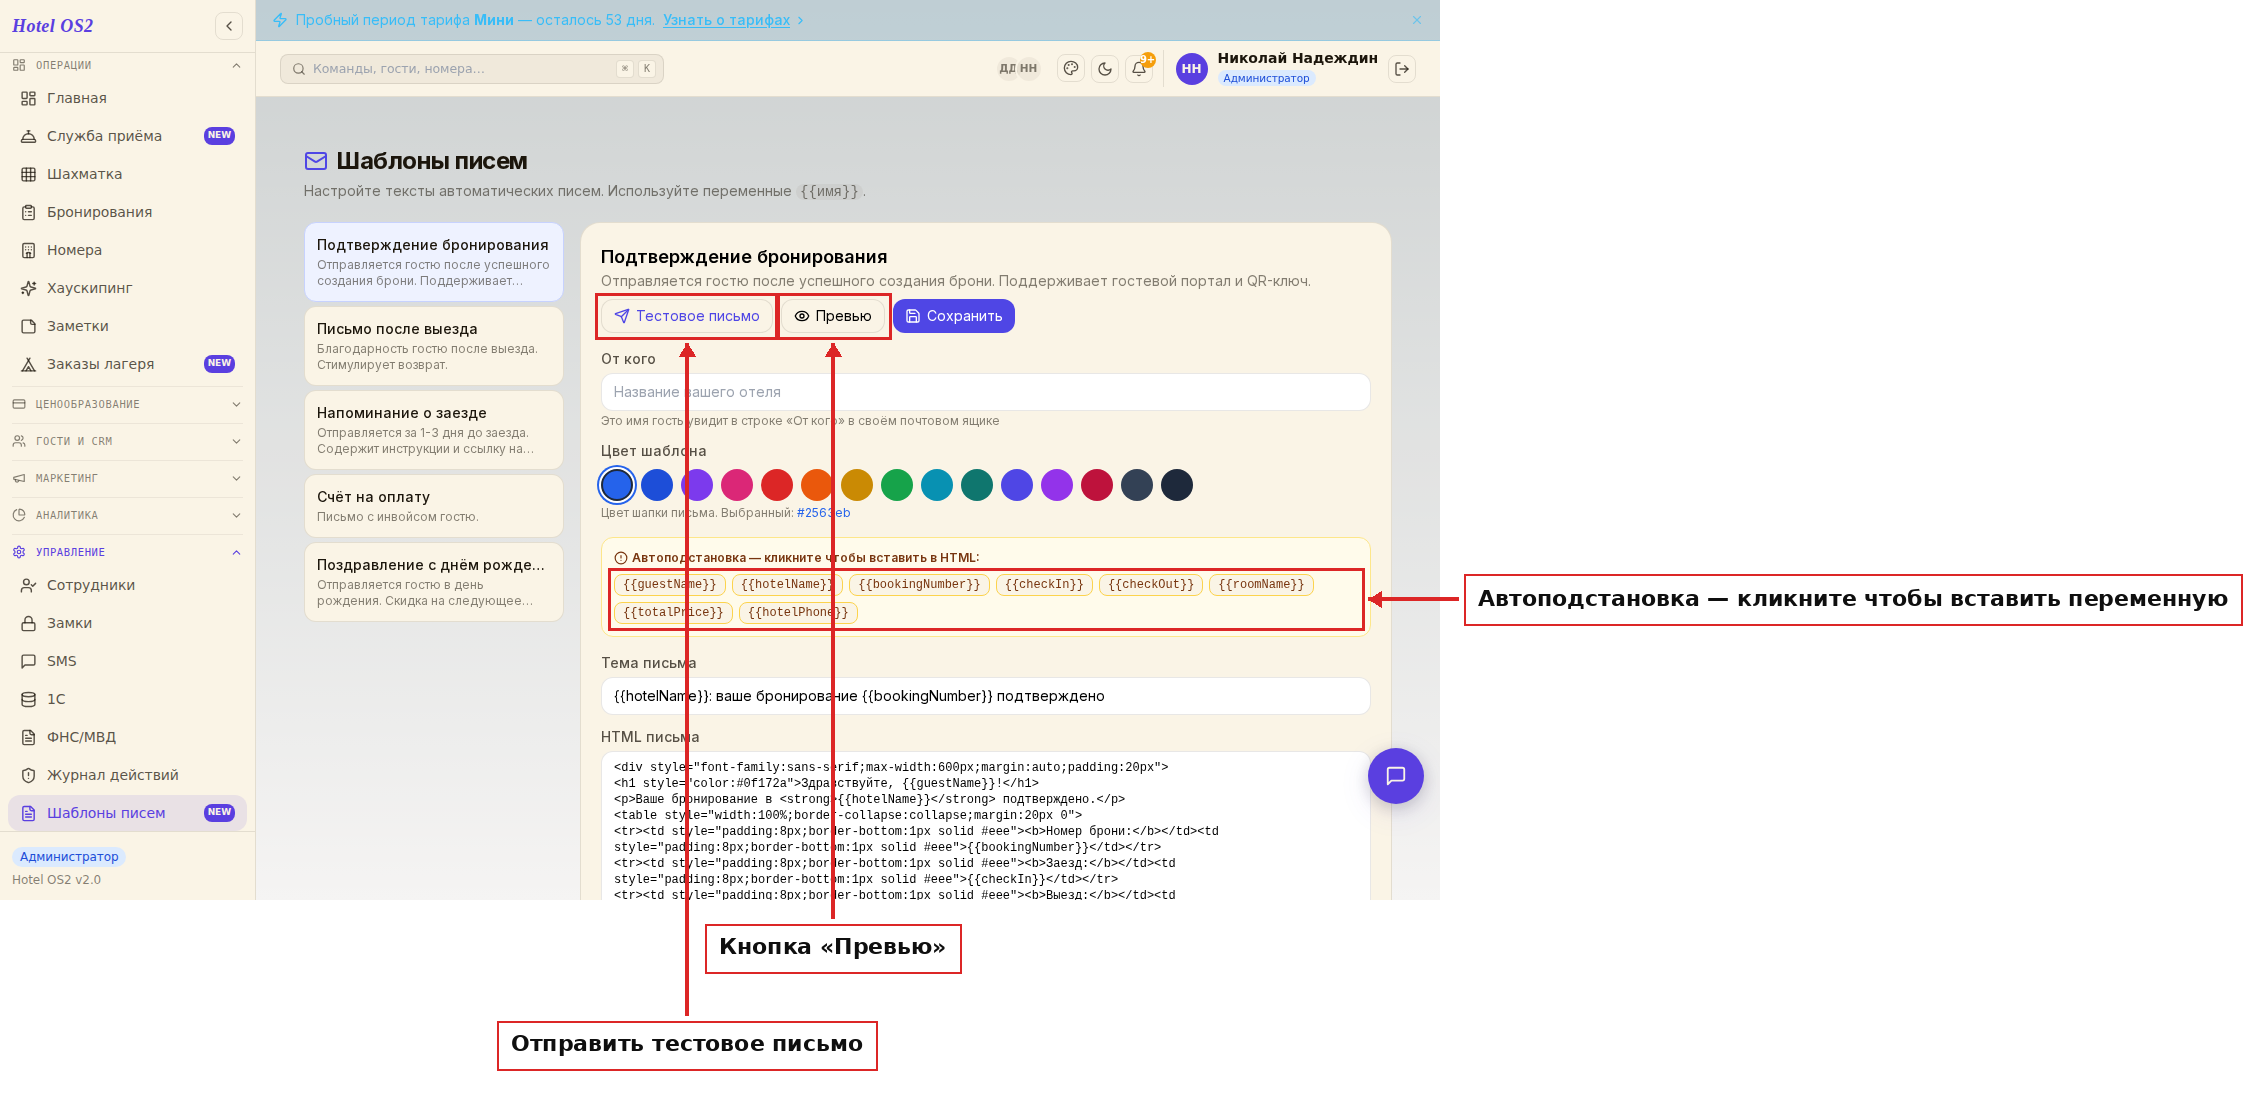
Task: Open the color theme palette icon
Action: point(1071,69)
